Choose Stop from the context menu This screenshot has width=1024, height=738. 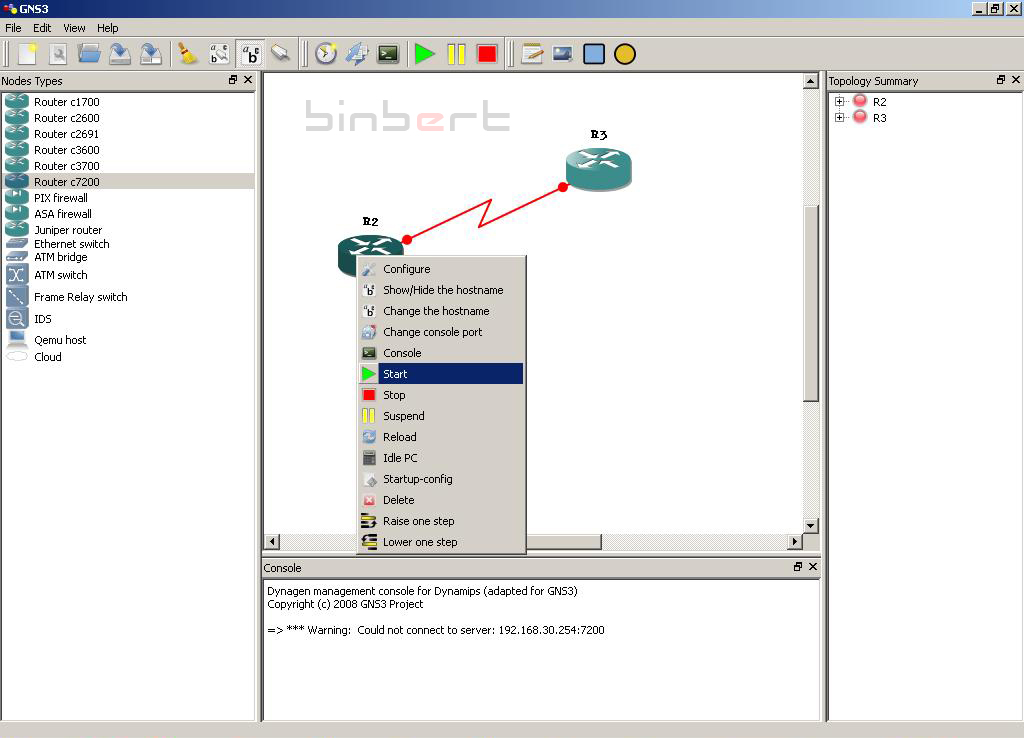click(x=441, y=395)
